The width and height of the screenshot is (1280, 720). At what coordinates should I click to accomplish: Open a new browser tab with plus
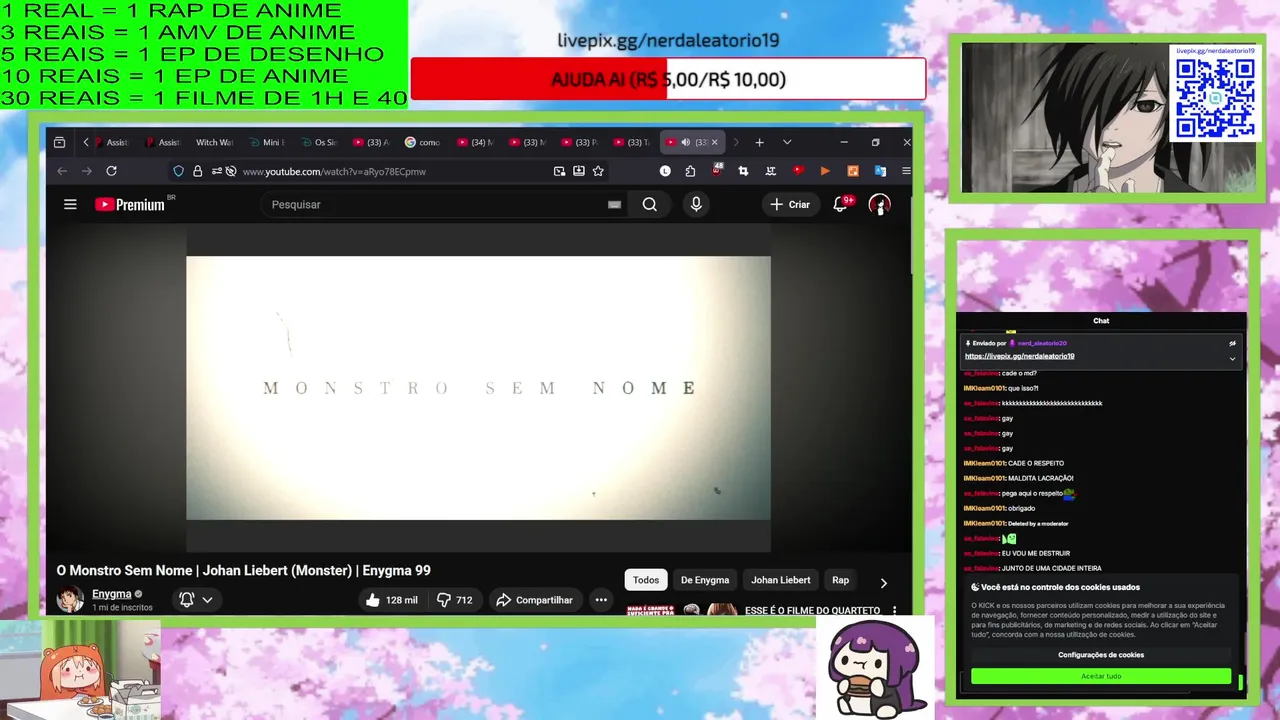pyautogui.click(x=759, y=142)
